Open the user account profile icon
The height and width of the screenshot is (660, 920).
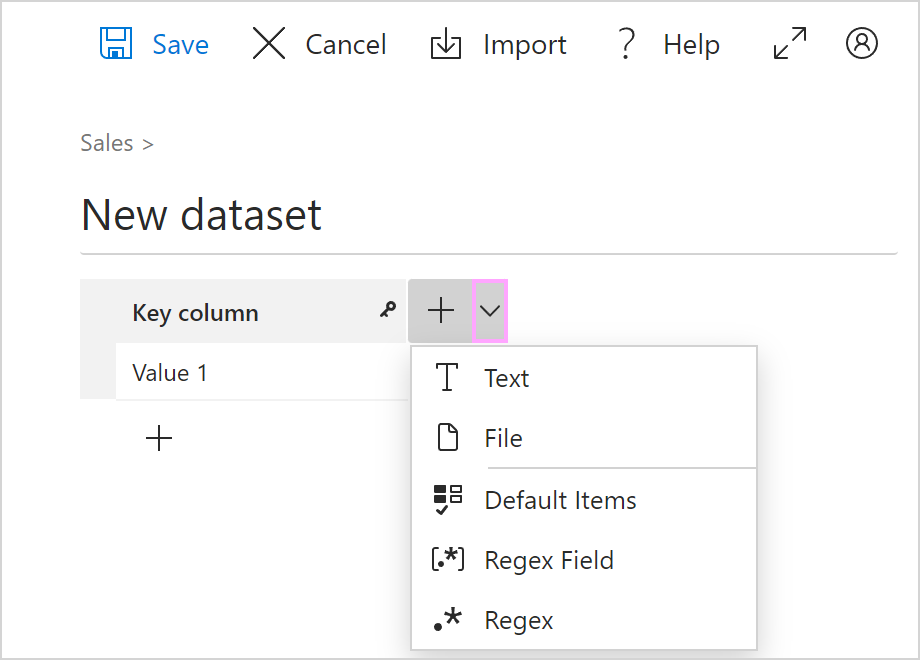click(x=862, y=43)
